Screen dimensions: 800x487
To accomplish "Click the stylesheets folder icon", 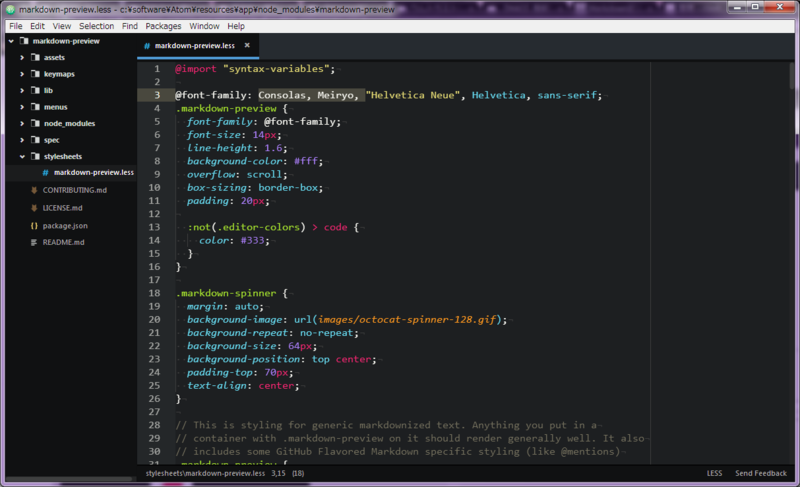I will click(x=35, y=156).
